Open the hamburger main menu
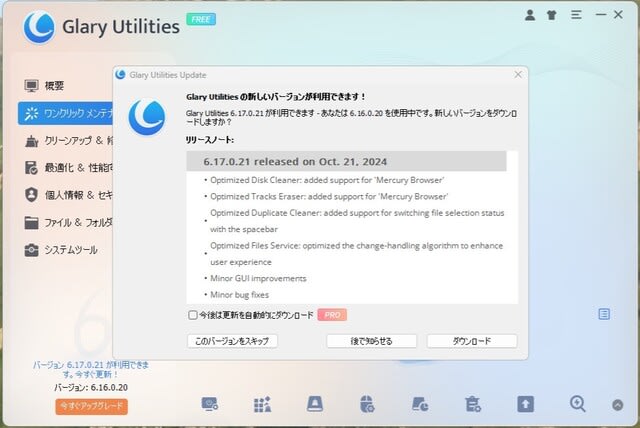 click(x=576, y=15)
